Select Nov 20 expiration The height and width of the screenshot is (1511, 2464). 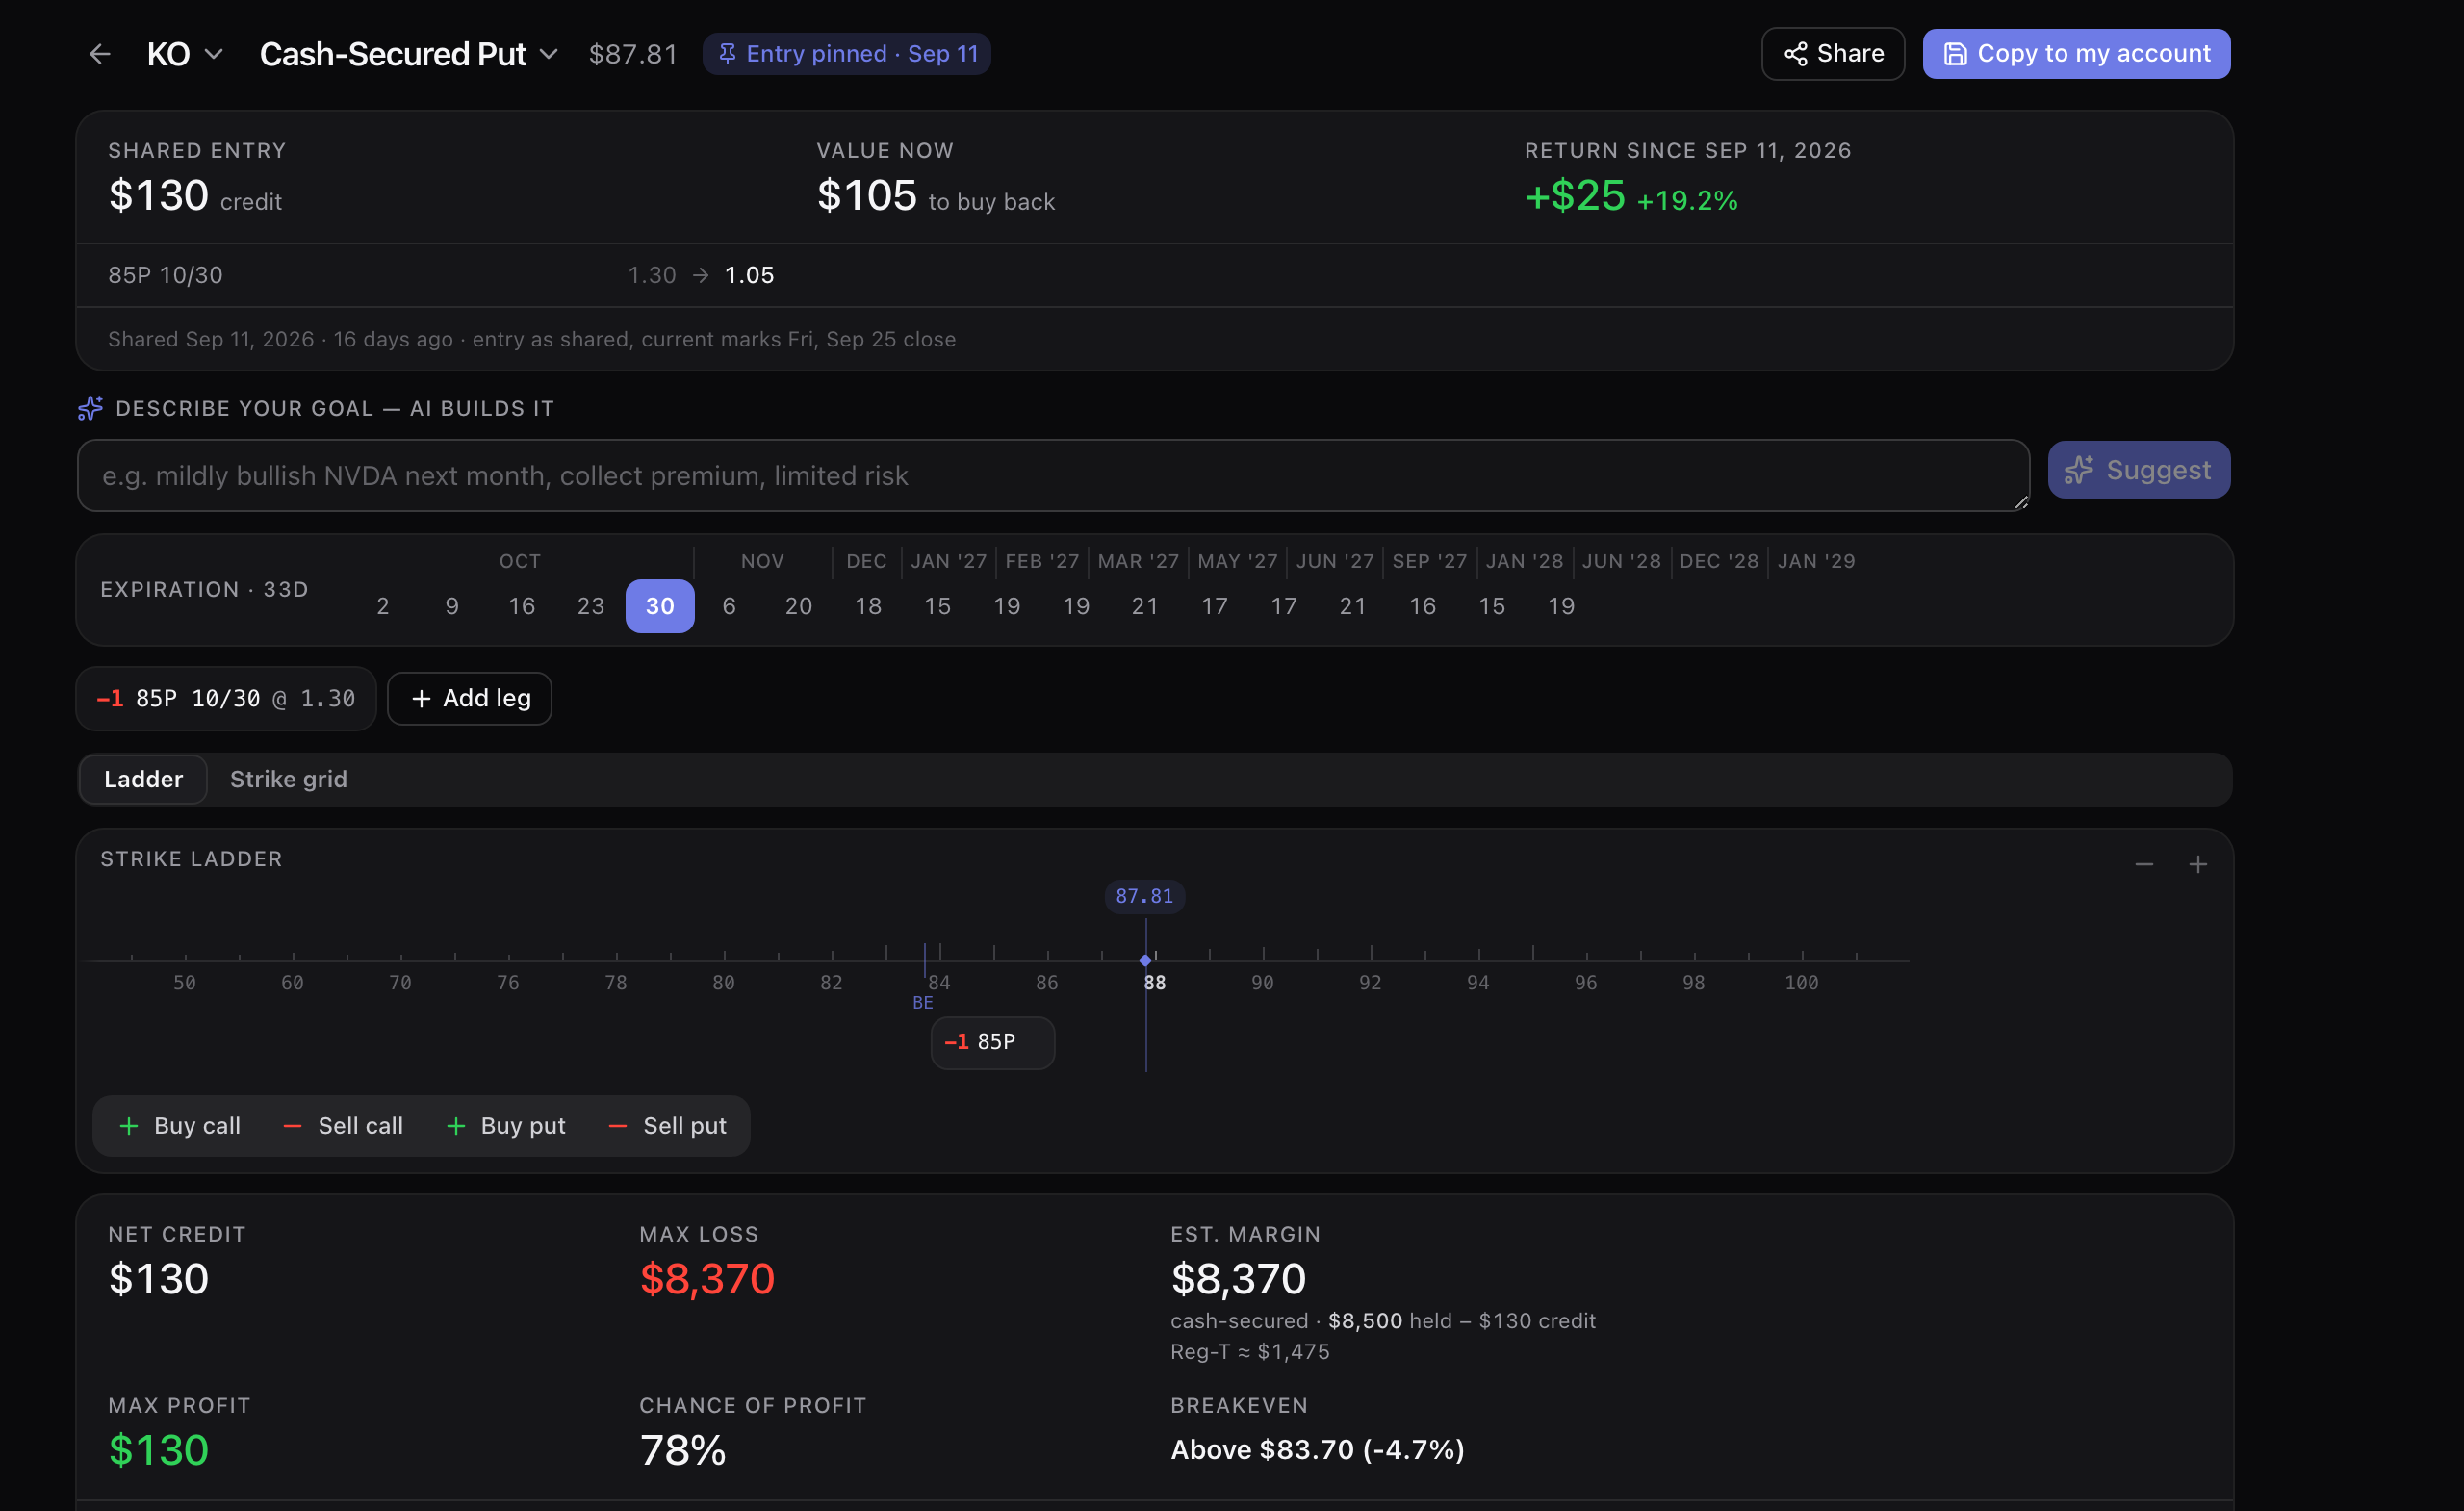[799, 606]
